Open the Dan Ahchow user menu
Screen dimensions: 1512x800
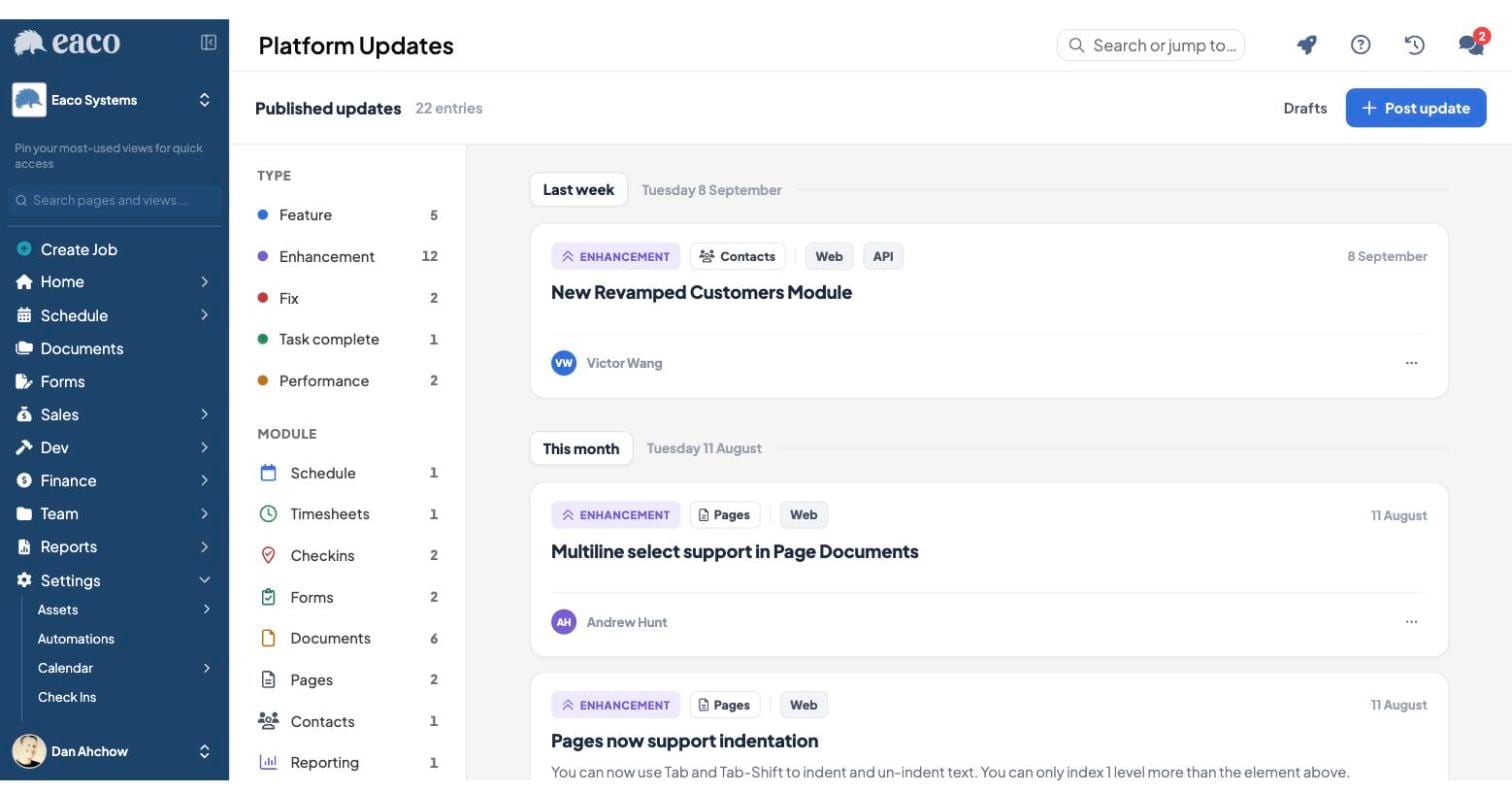click(114, 751)
